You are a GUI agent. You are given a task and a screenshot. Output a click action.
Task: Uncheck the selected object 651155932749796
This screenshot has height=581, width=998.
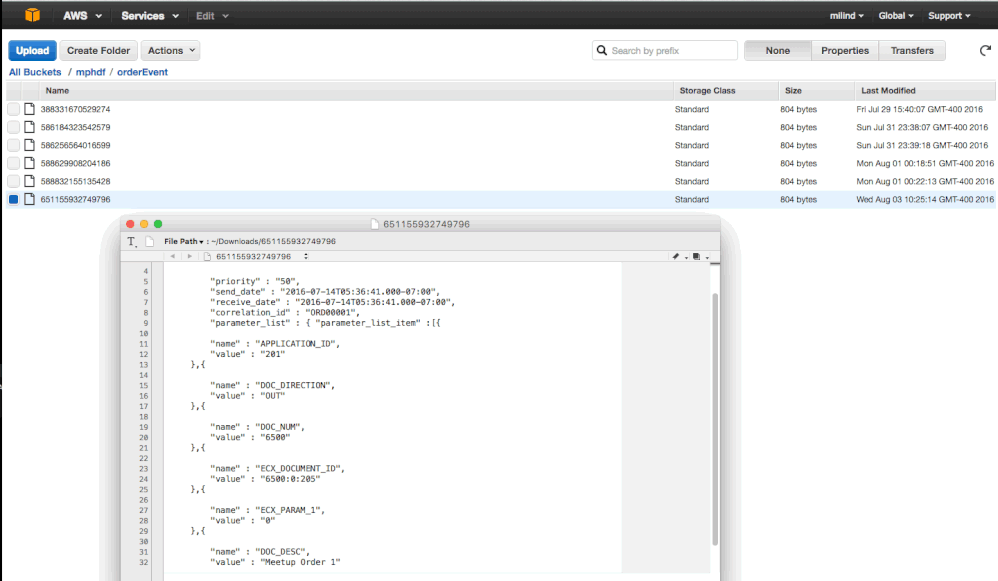pos(12,199)
